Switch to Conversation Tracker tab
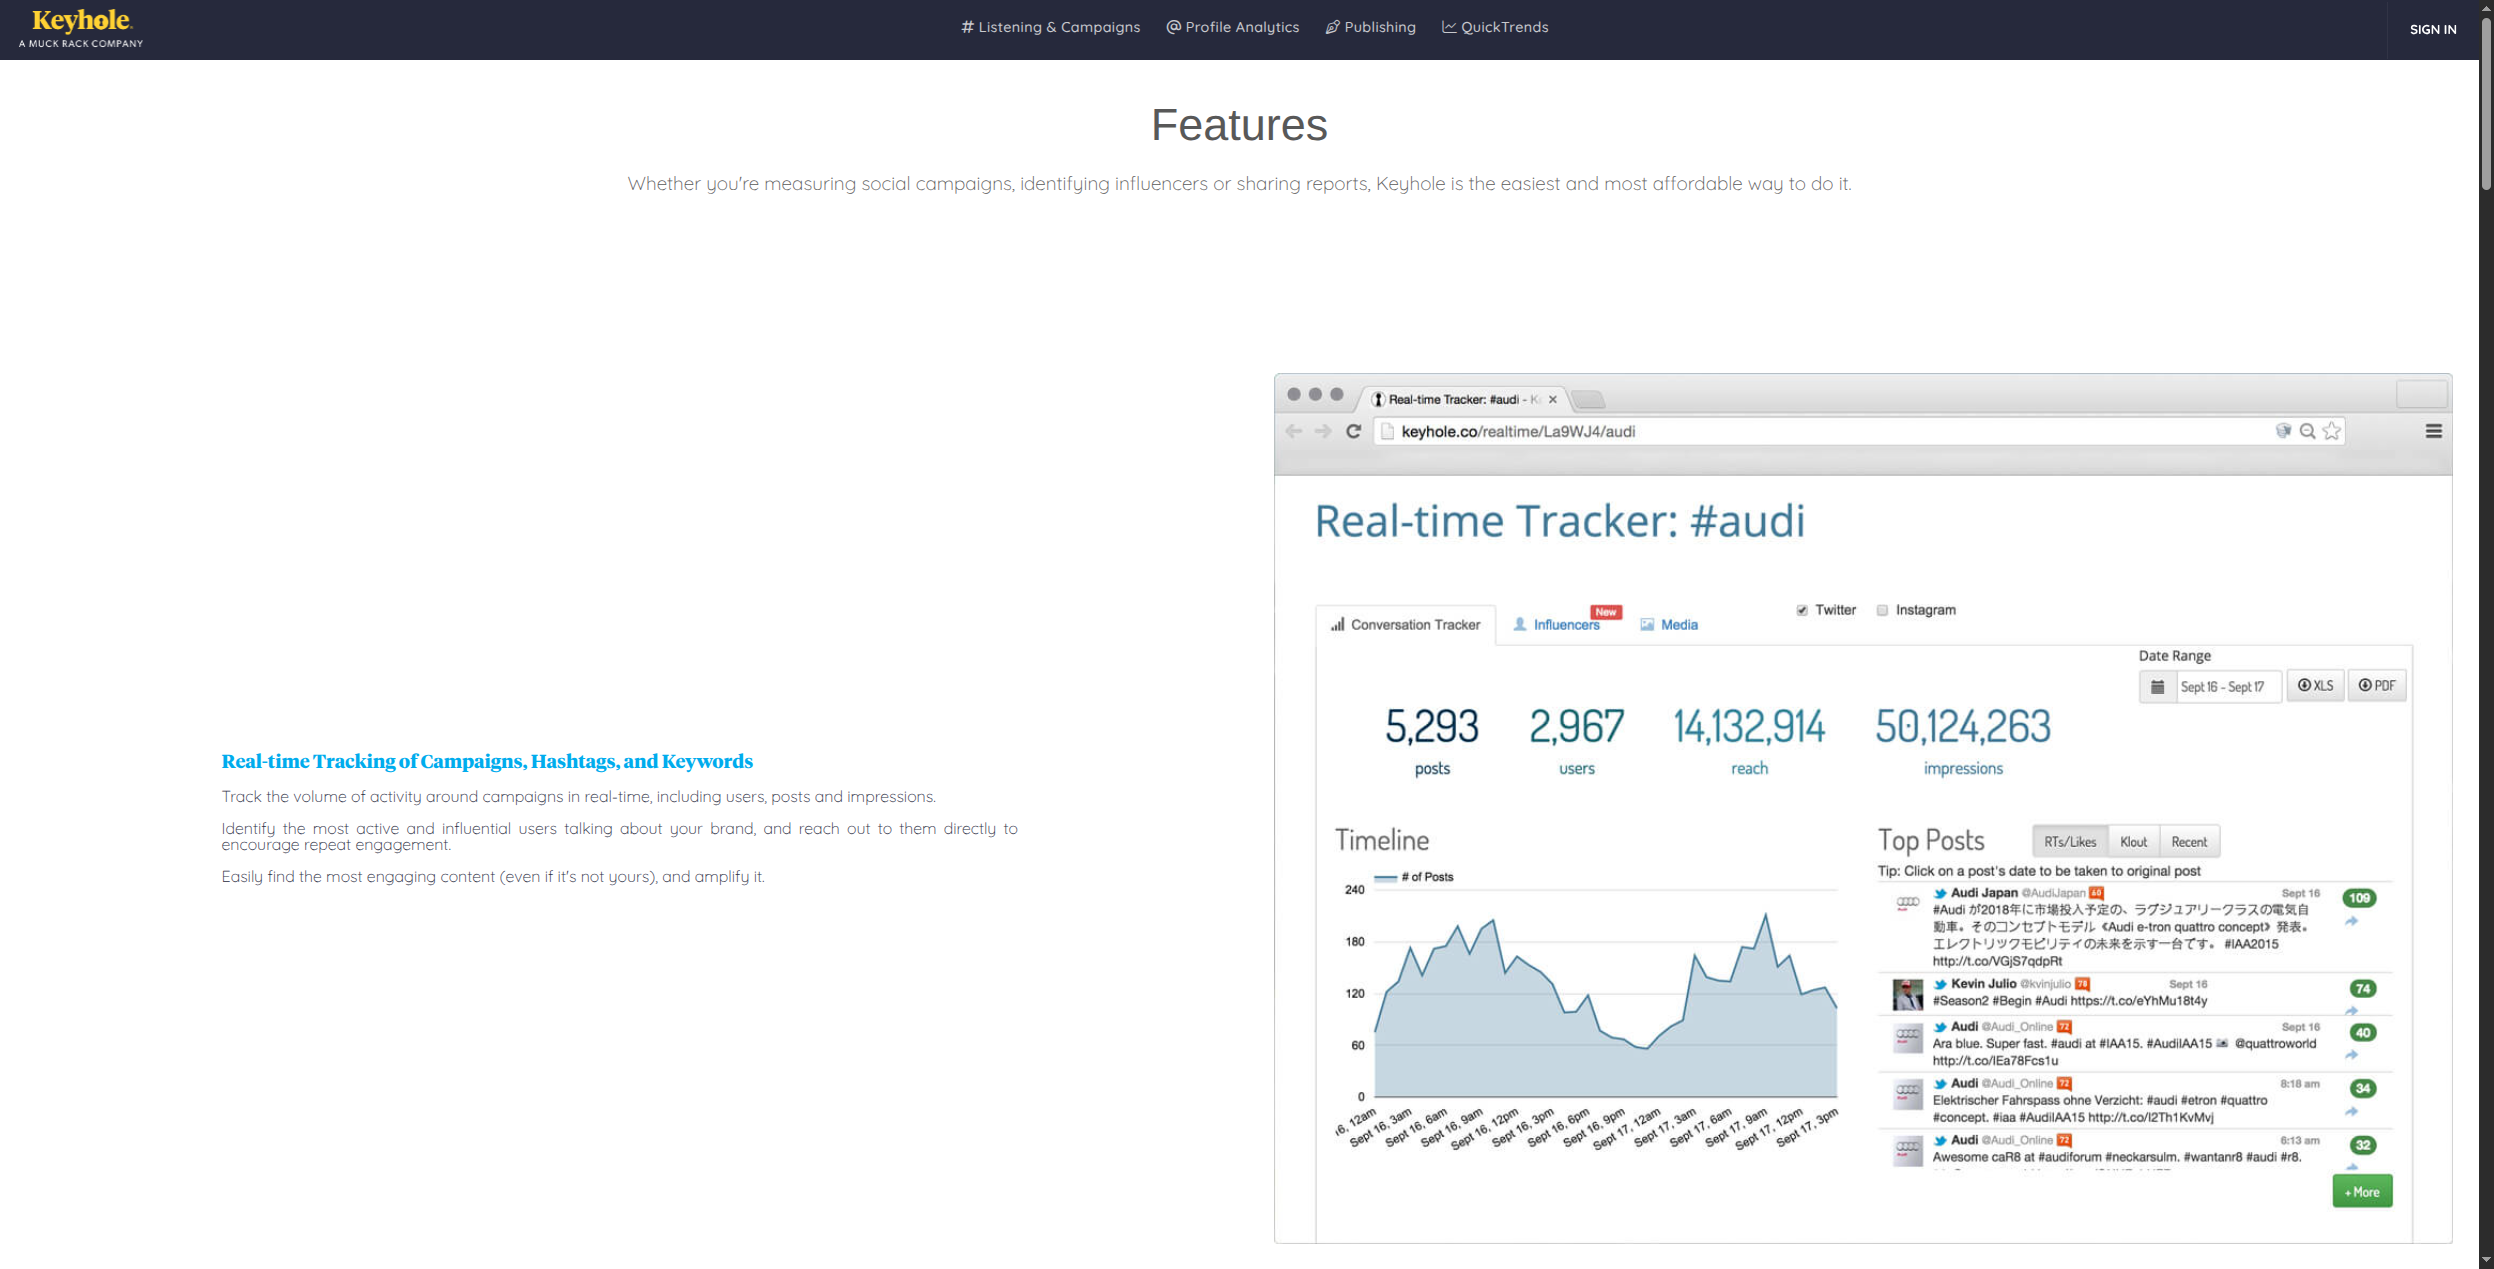 click(1405, 624)
